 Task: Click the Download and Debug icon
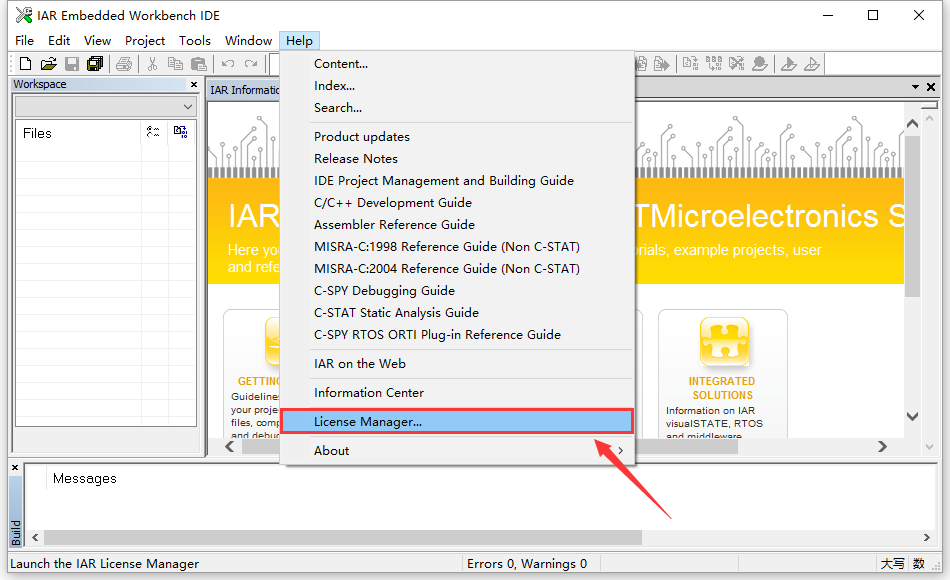click(x=788, y=64)
